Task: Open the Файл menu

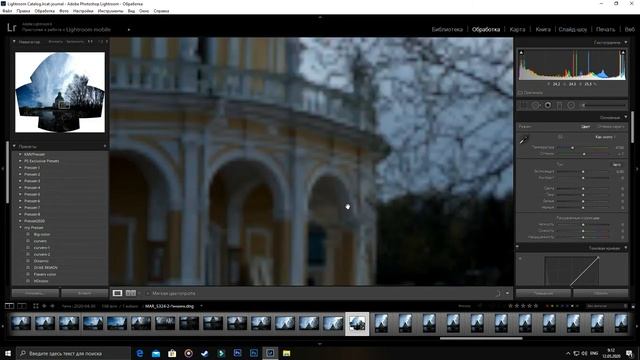Action: (x=7, y=11)
